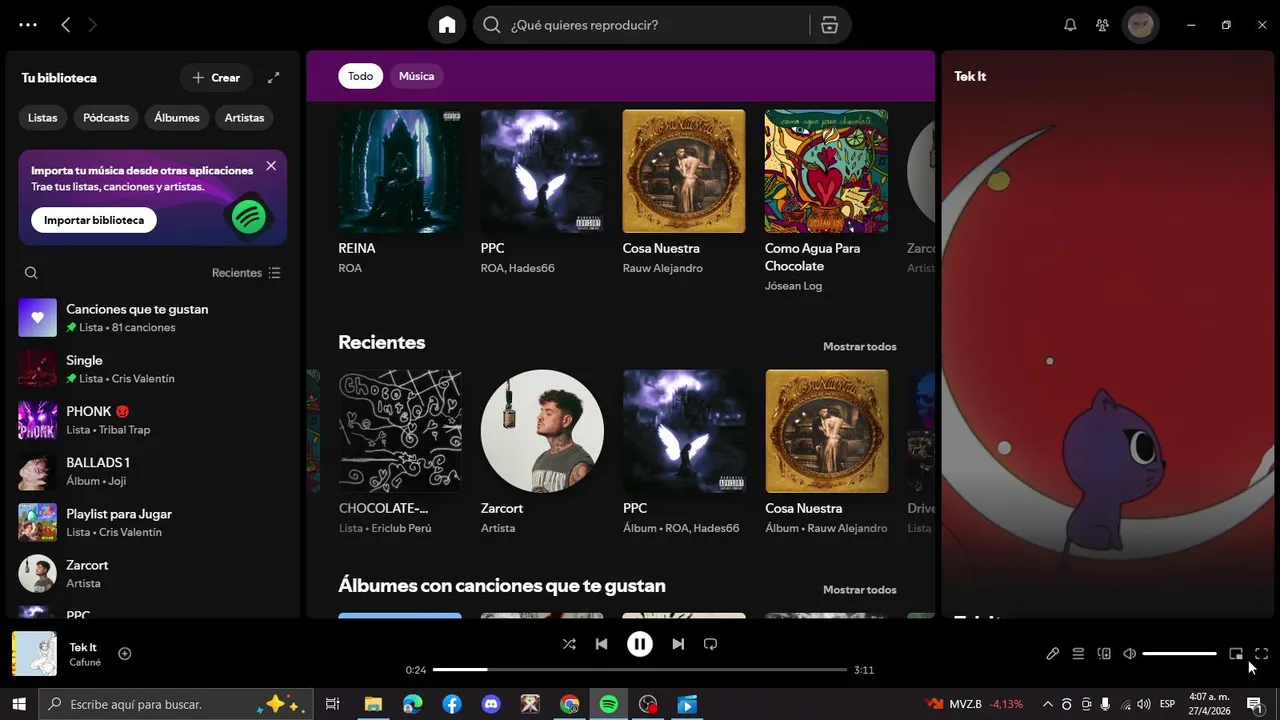Open Cafuné artist link in player
1280x720 pixels.
pyautogui.click(x=86, y=662)
